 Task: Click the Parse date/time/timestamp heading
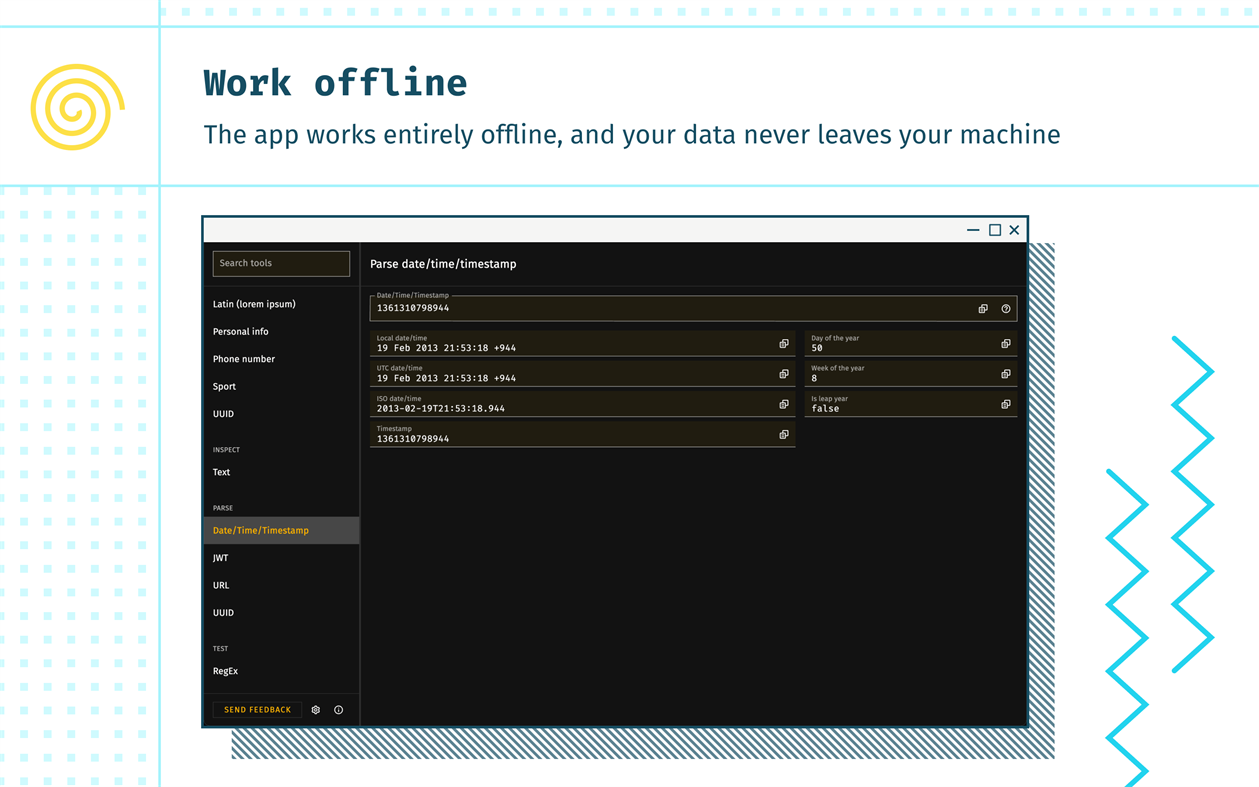click(x=443, y=264)
